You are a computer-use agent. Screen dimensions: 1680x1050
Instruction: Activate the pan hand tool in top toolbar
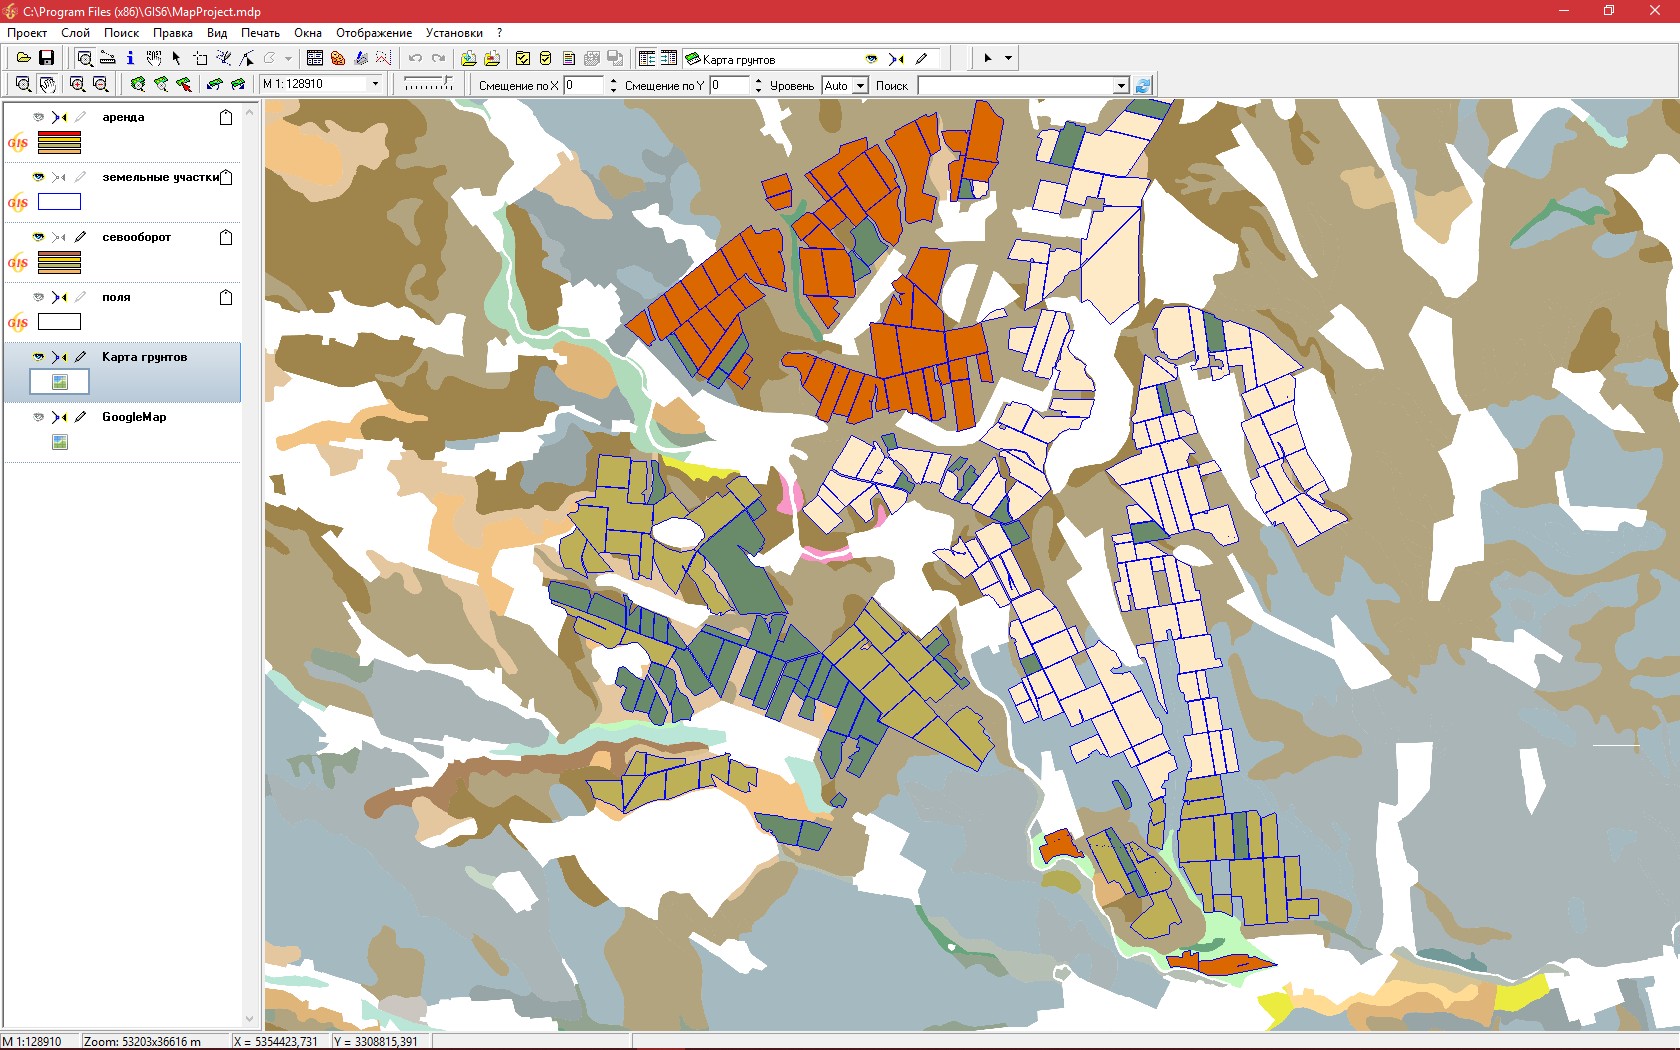point(153,58)
